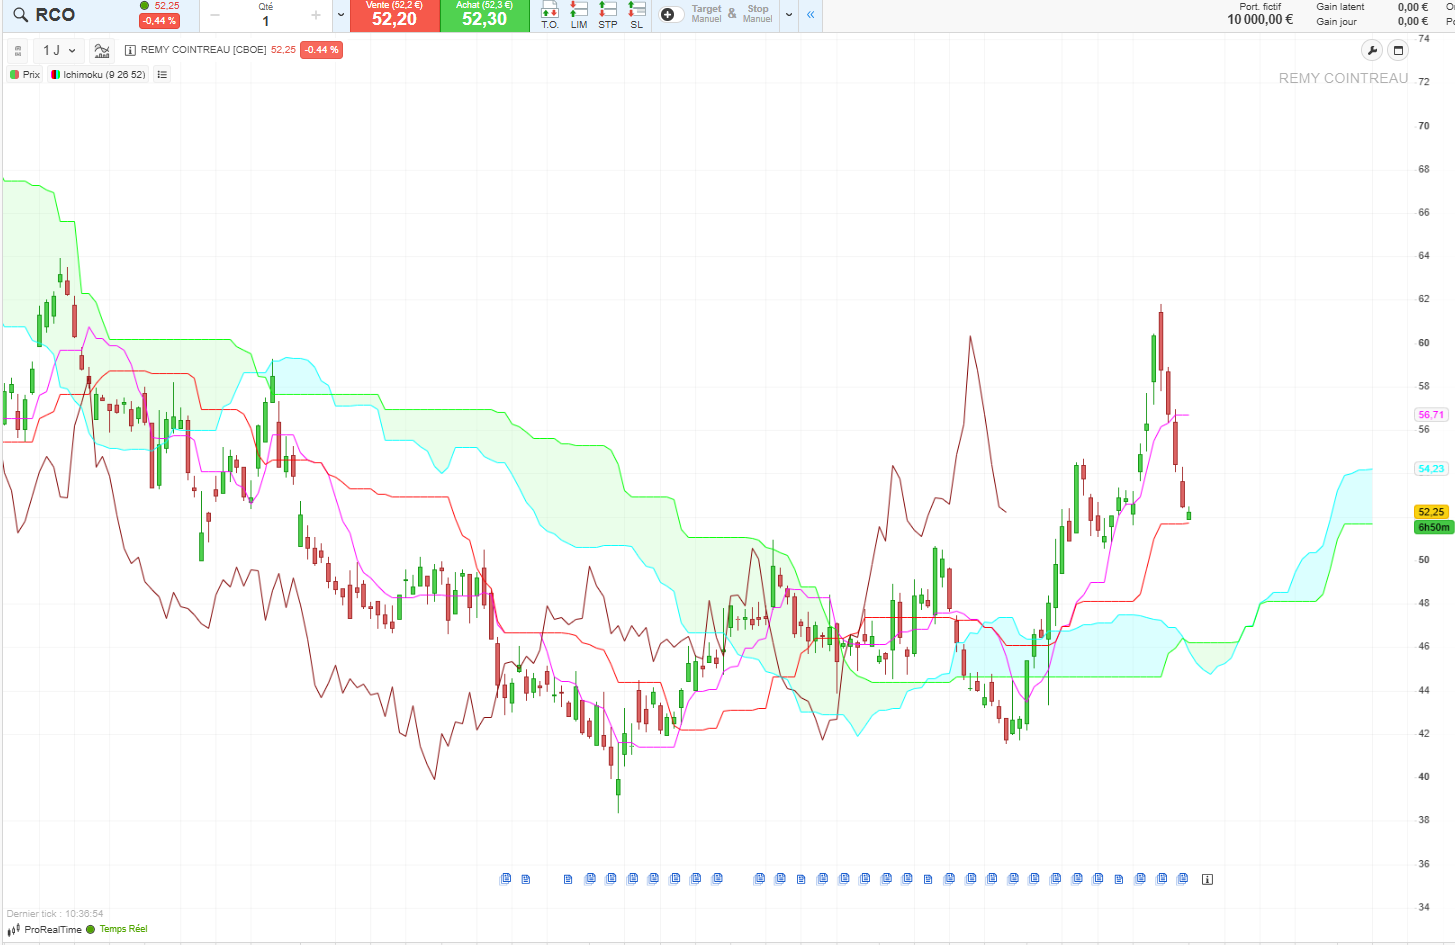Click the info icon next to REMY COINTREAU
The width and height of the screenshot is (1455, 945).
coord(130,50)
